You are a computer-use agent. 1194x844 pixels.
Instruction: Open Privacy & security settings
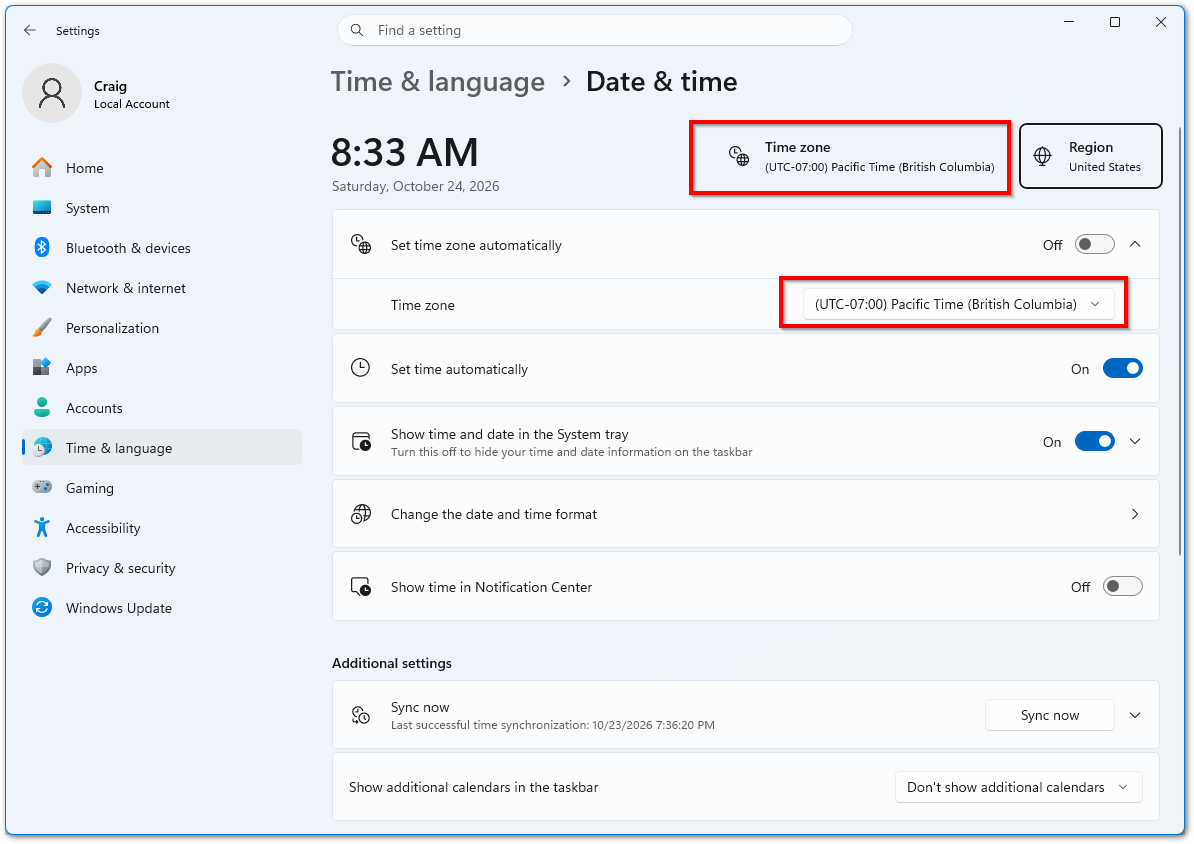(162, 567)
